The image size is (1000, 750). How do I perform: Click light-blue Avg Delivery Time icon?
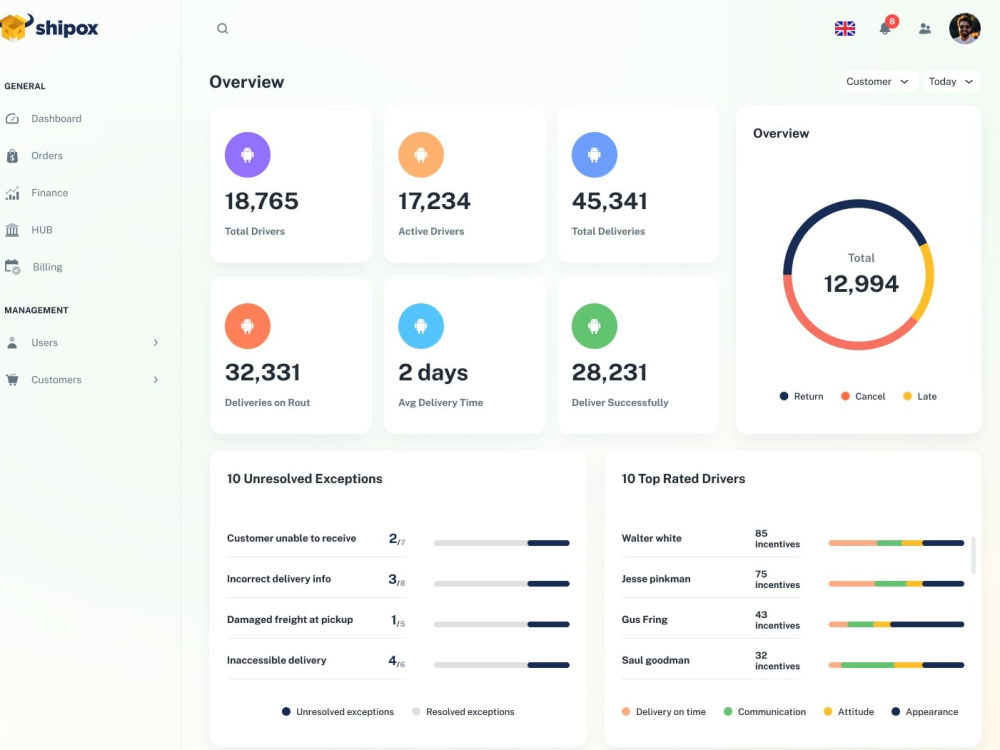421,326
